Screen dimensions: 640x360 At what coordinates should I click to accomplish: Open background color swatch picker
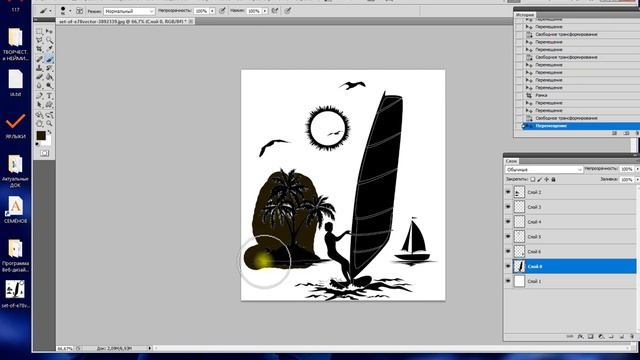click(48, 142)
